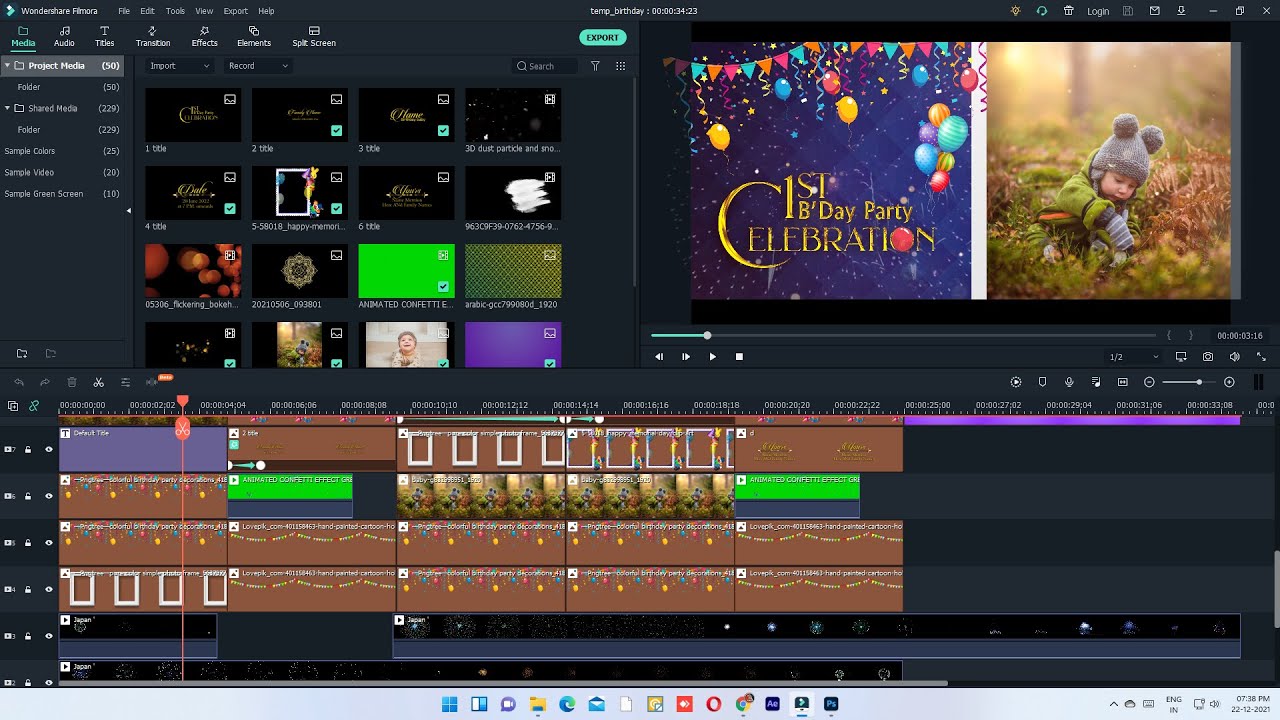Hide track 4 using its eye icon
This screenshot has height=720, width=1280.
48,589
